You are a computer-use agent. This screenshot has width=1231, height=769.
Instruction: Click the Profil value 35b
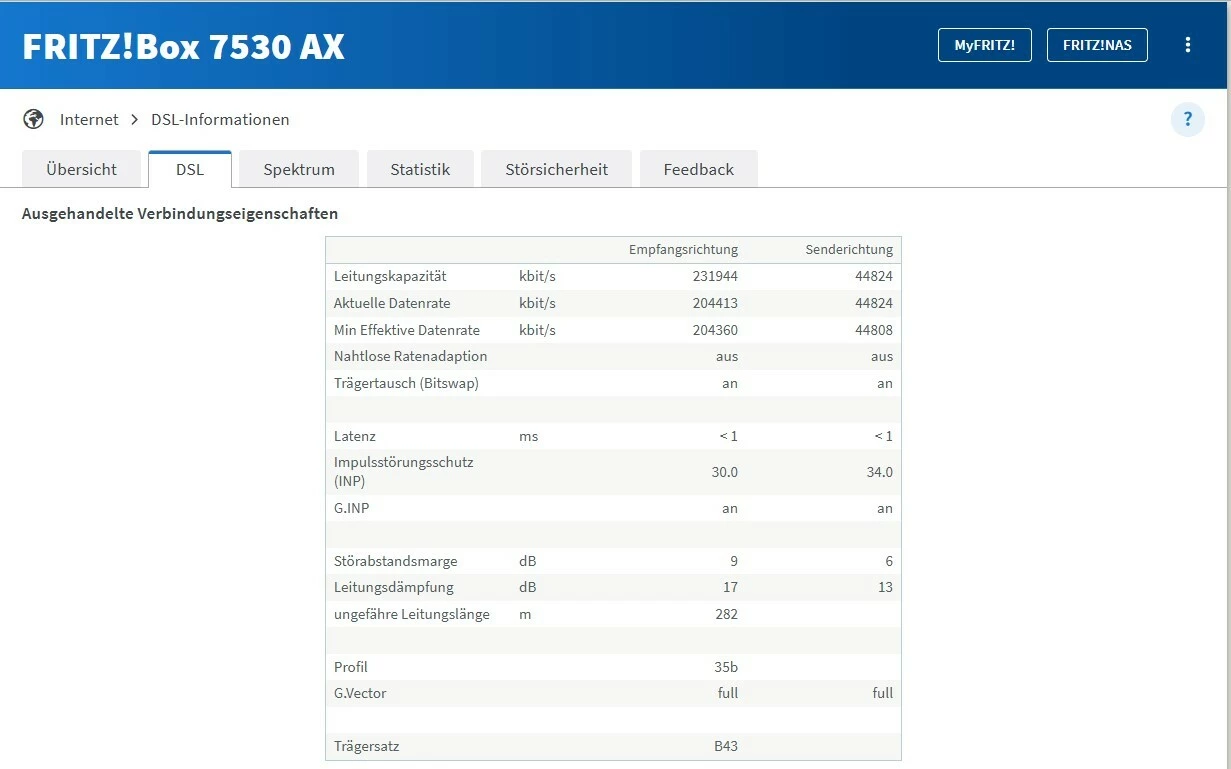pyautogui.click(x=726, y=667)
